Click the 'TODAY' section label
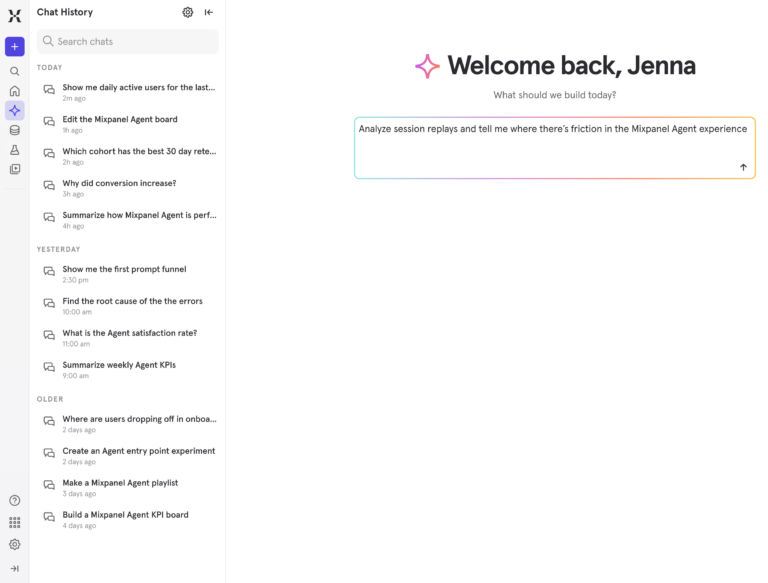 pyautogui.click(x=49, y=68)
